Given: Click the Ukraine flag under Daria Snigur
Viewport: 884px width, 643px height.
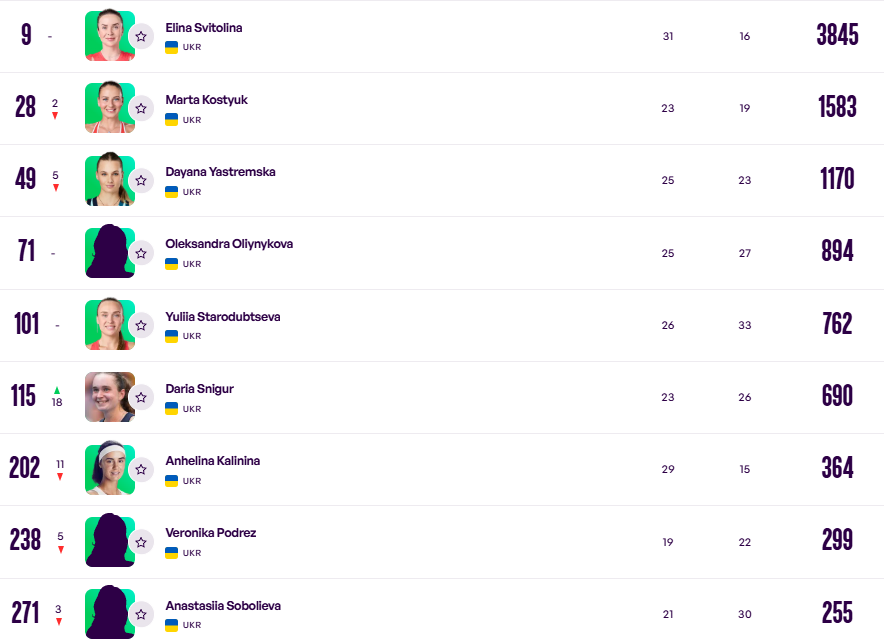Looking at the screenshot, I should tap(171, 408).
